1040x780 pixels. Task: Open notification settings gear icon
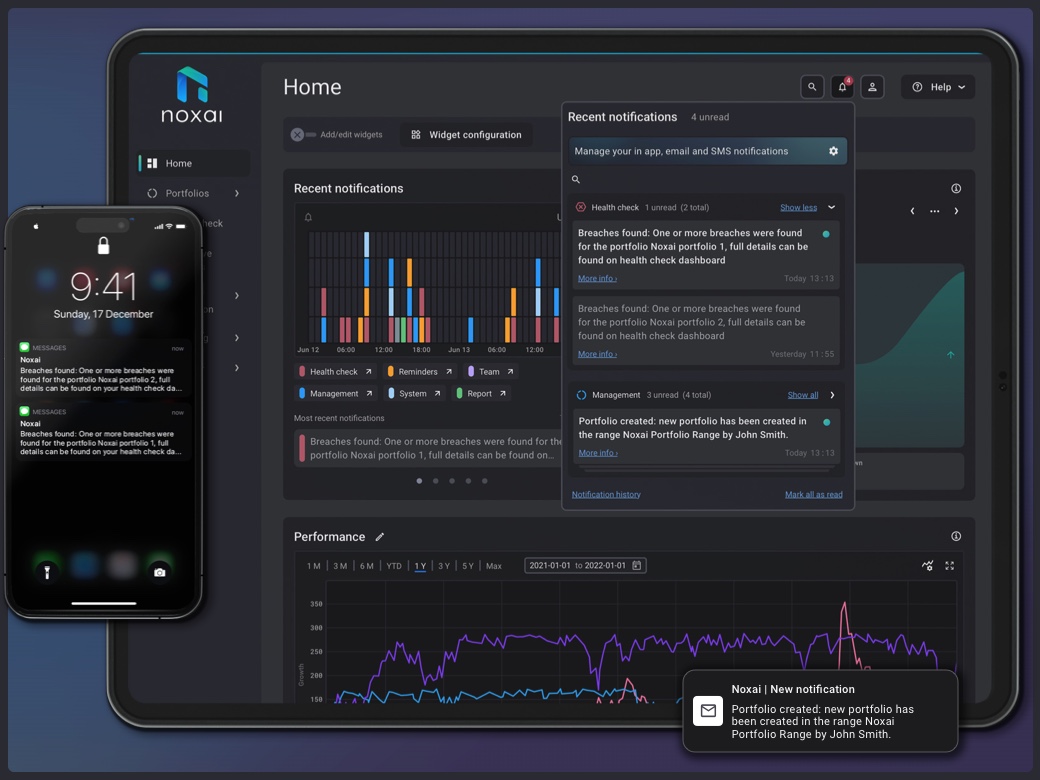coord(833,151)
